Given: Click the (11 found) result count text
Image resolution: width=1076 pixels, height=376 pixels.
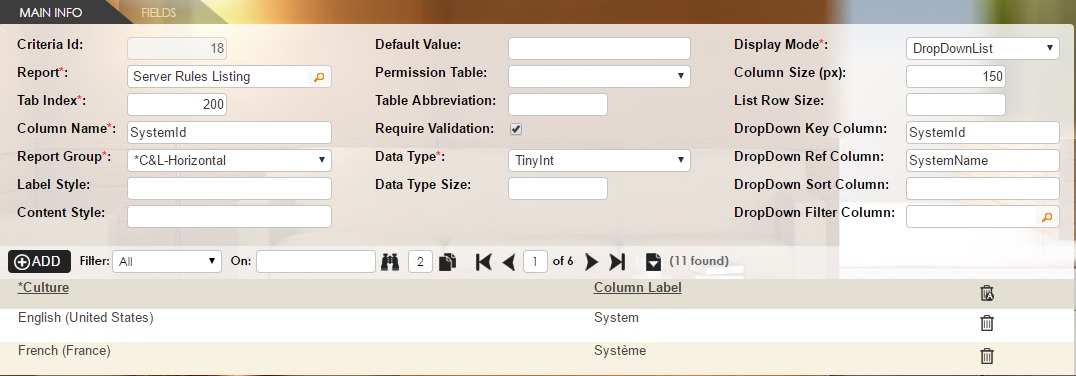Looking at the screenshot, I should 699,261.
